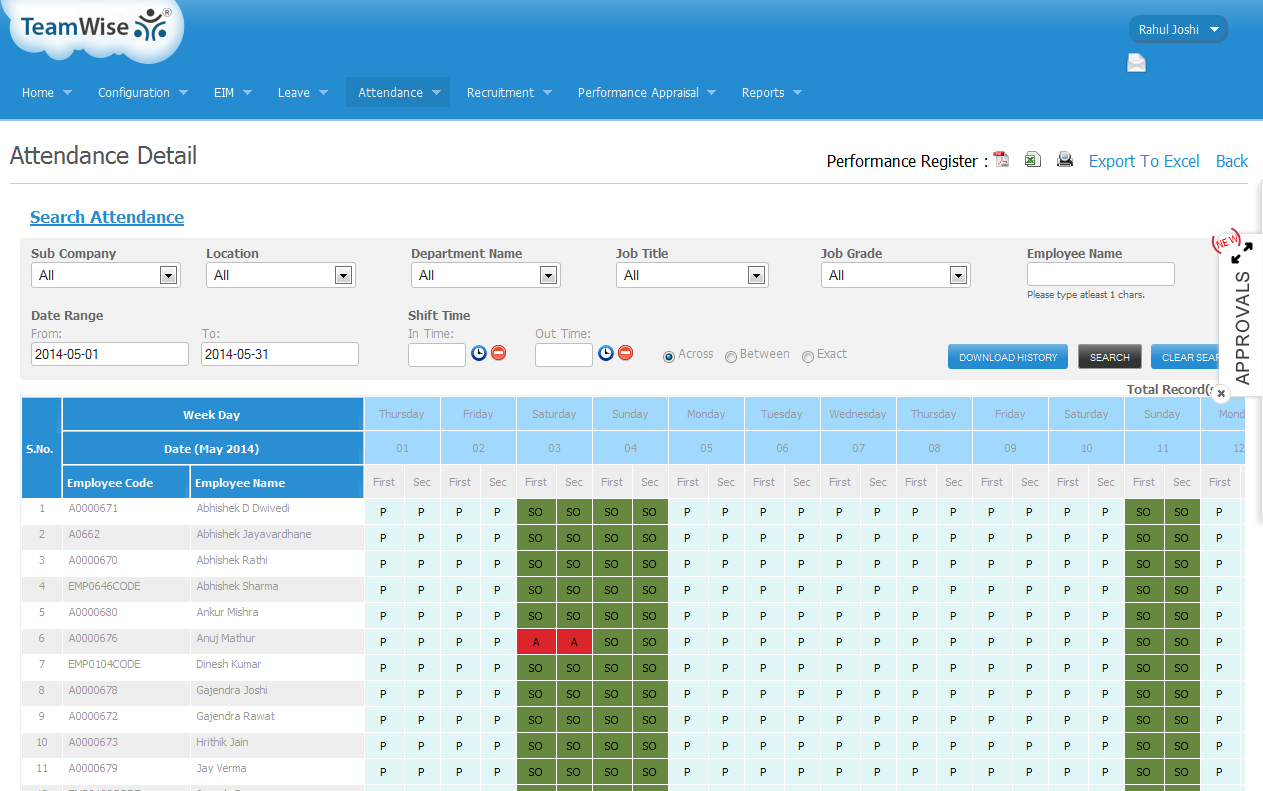Clear the In Time field with red icon
Screen dimensions: 1263x791
click(498, 353)
